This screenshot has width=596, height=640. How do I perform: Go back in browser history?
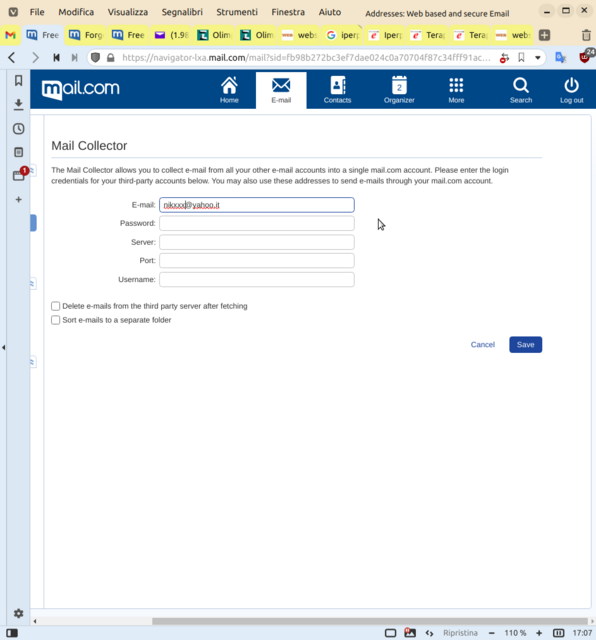coord(12,58)
